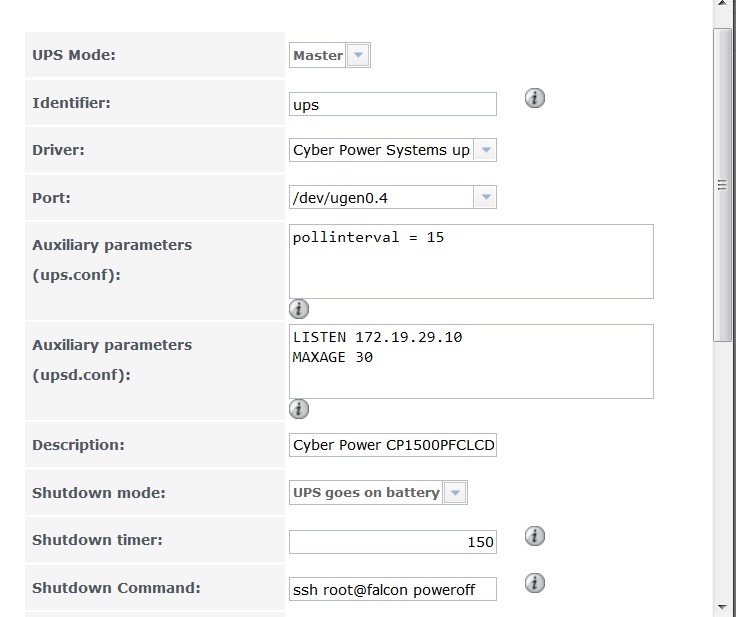Click the Shutdown timer field
Image resolution: width=736 pixels, height=617 pixels.
pos(392,542)
